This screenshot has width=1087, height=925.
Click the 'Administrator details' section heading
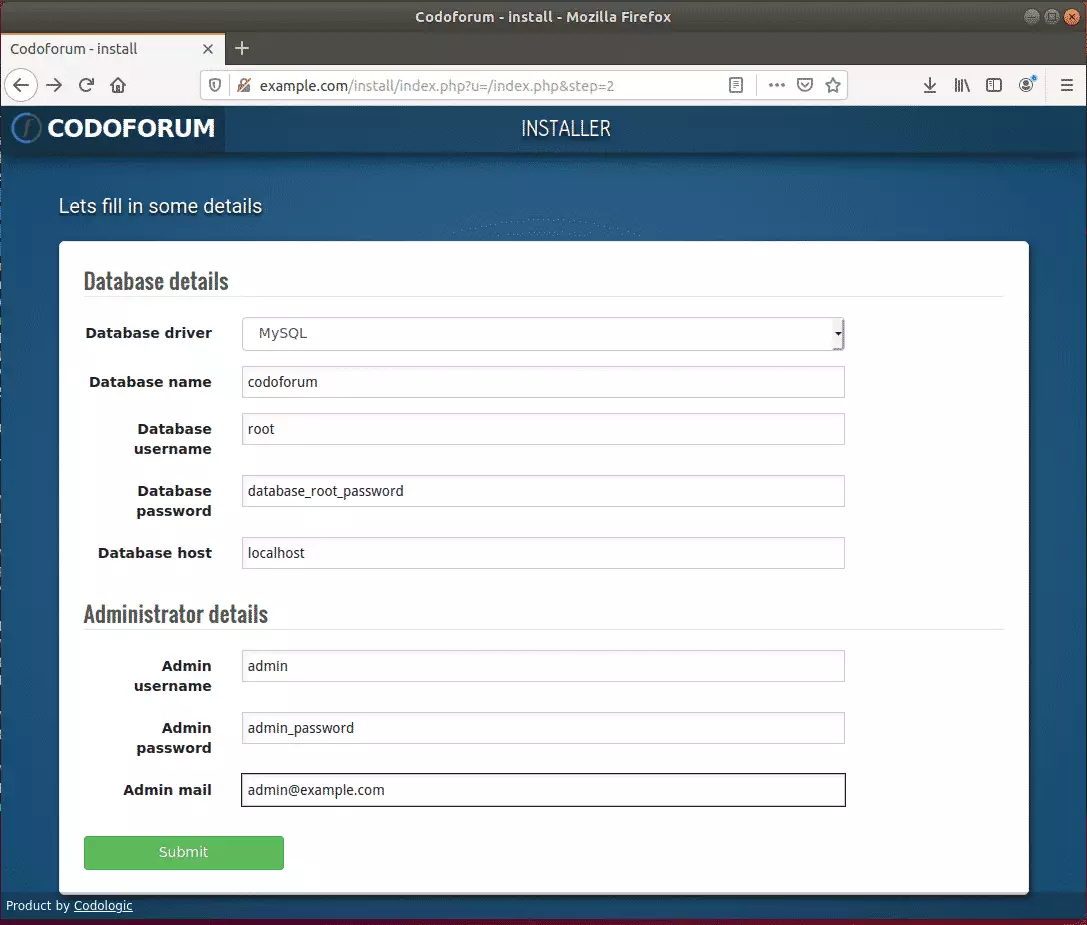point(175,614)
